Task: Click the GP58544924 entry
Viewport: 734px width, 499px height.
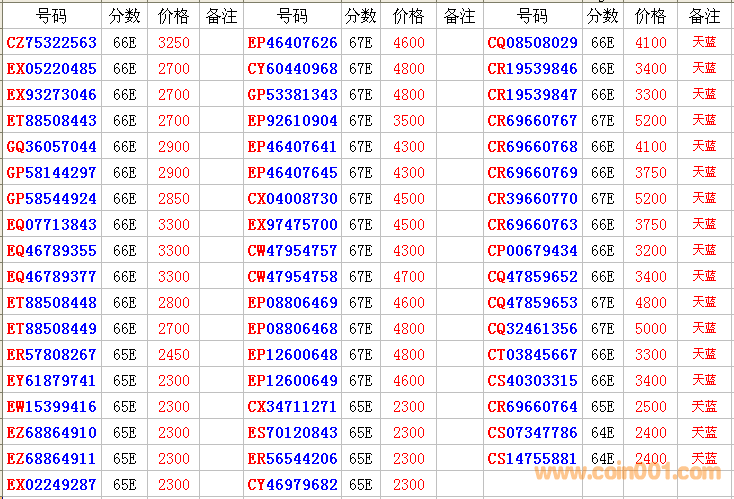Action: coord(52,199)
